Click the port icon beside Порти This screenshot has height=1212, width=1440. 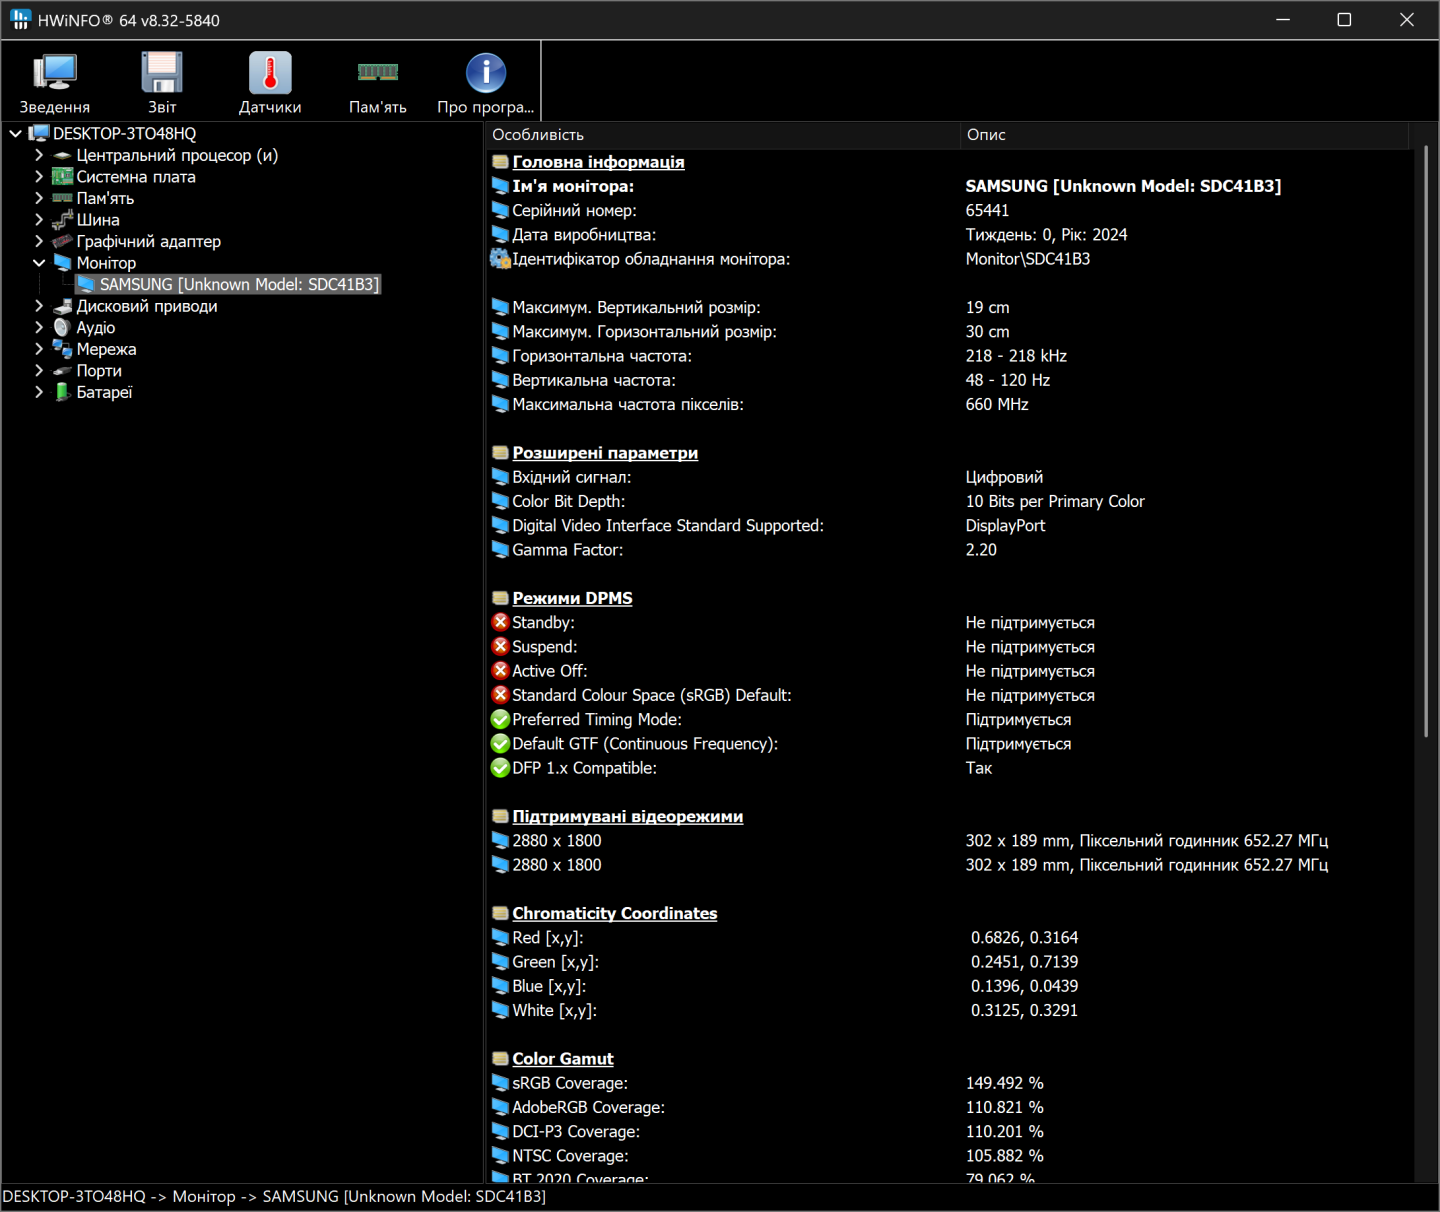point(62,371)
